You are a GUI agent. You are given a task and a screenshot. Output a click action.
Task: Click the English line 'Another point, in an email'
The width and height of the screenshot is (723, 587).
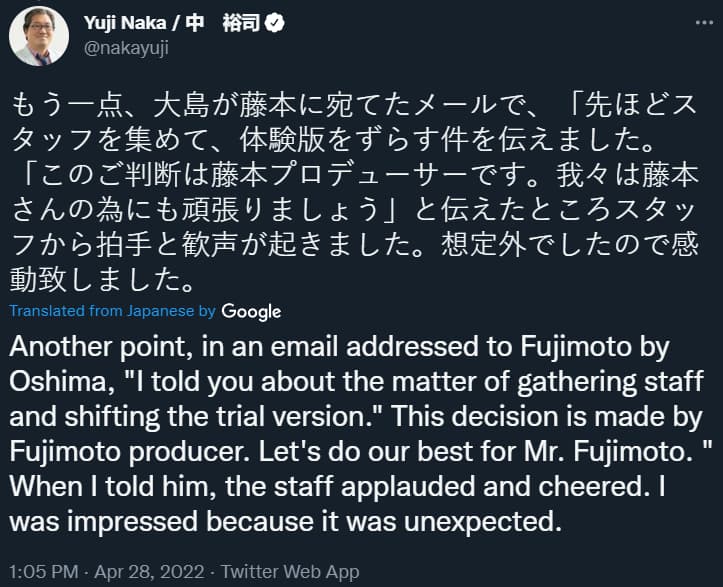pyautogui.click(x=339, y=347)
